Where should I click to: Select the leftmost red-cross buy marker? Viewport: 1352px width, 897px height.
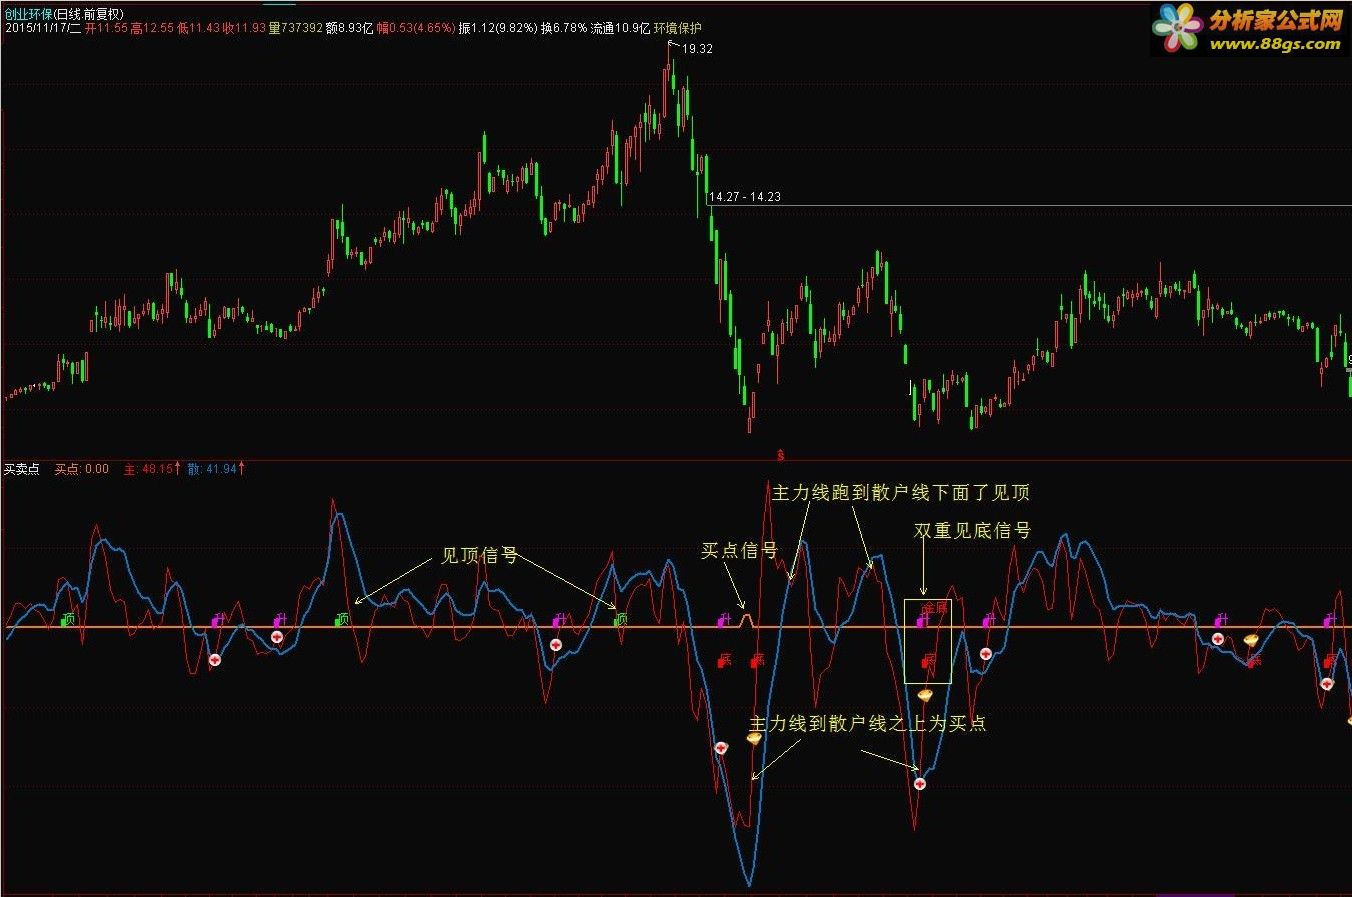(214, 660)
